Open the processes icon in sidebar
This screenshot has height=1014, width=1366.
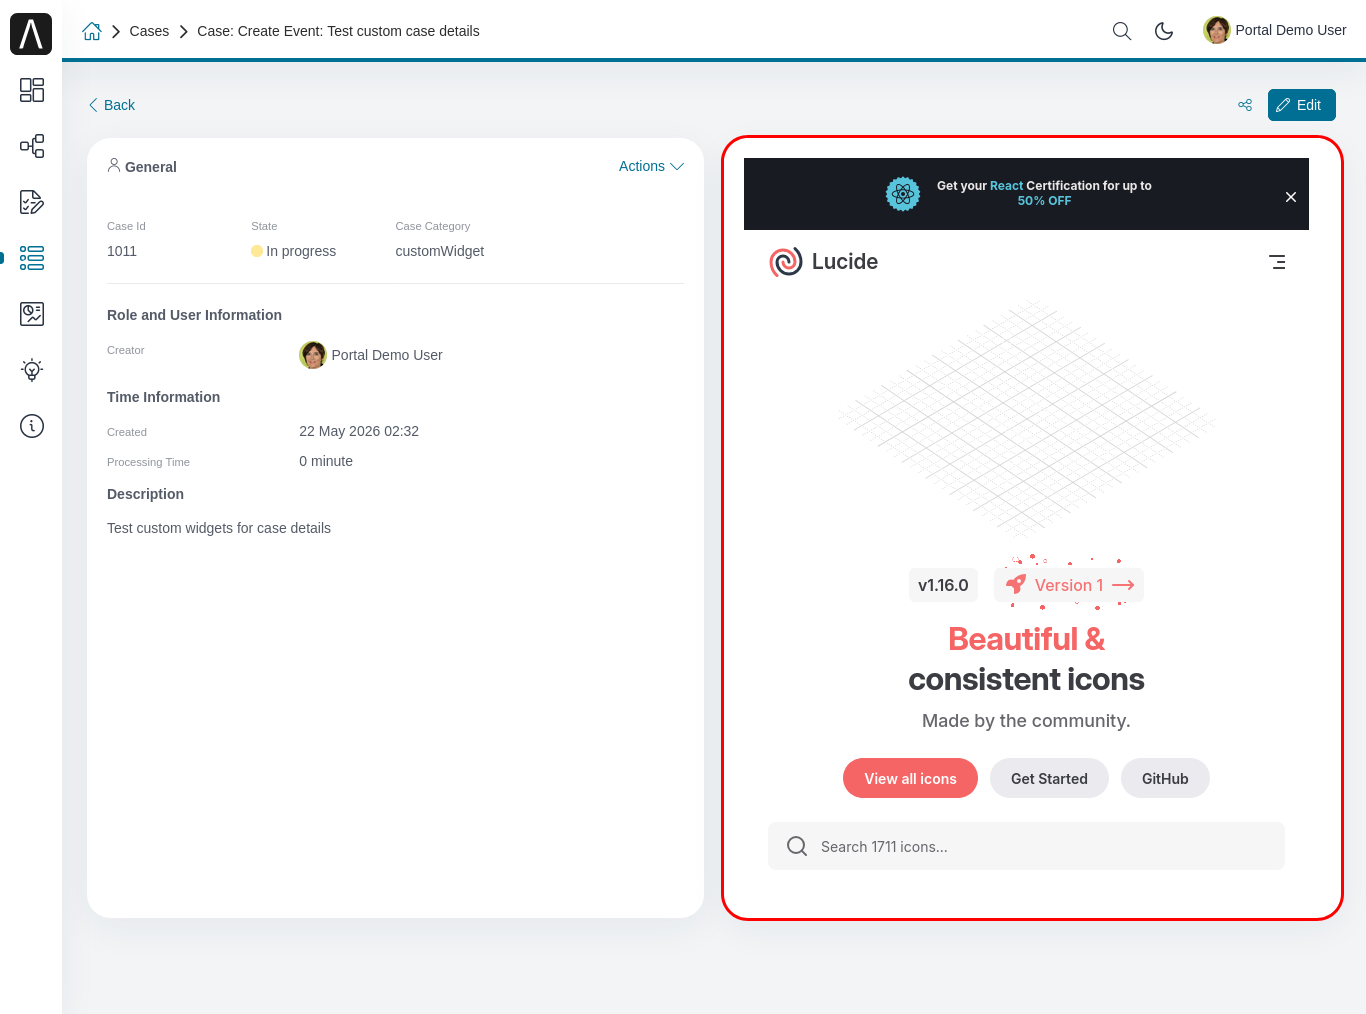point(32,146)
